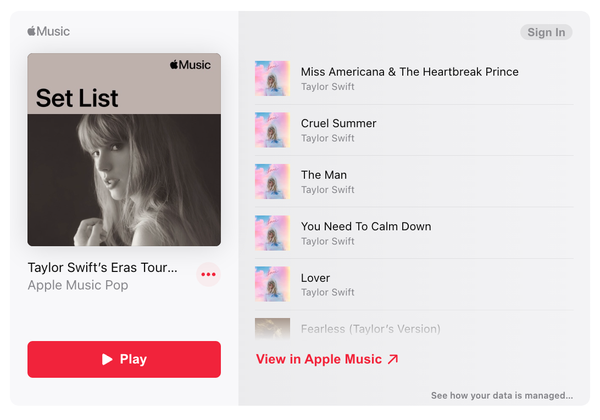Click You Need To Calm Down artwork
Image resolution: width=600 pixels, height=420 pixels.
tap(271, 233)
